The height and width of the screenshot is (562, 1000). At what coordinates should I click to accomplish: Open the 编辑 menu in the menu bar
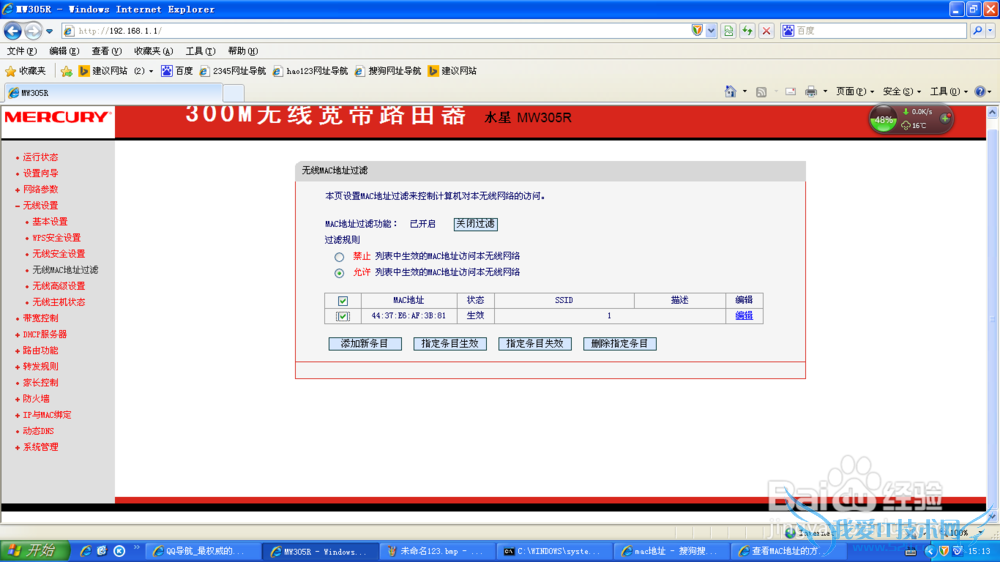pos(64,51)
